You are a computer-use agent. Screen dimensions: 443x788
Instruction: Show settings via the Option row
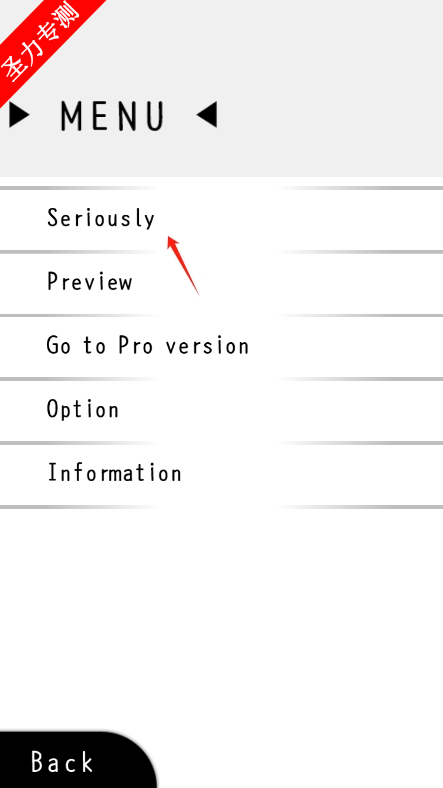pos(222,411)
